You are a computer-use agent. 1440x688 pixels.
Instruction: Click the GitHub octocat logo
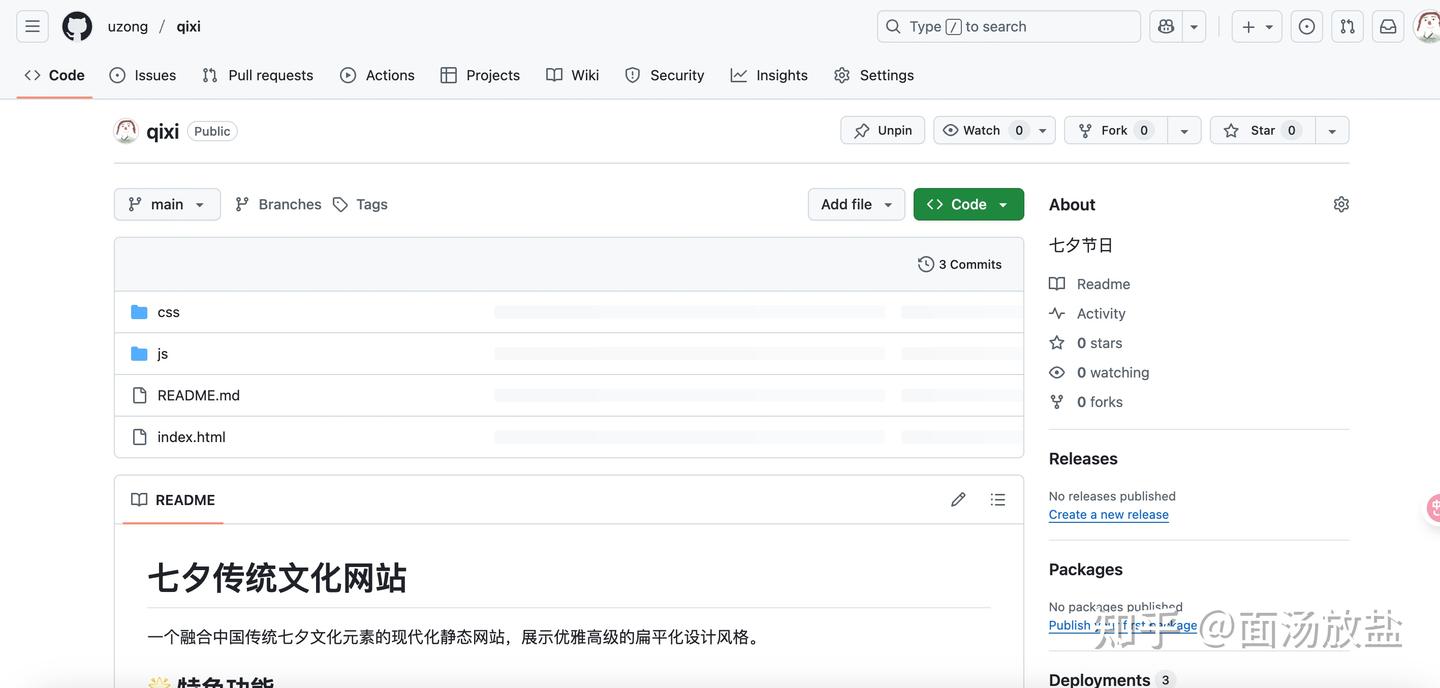(x=76, y=26)
